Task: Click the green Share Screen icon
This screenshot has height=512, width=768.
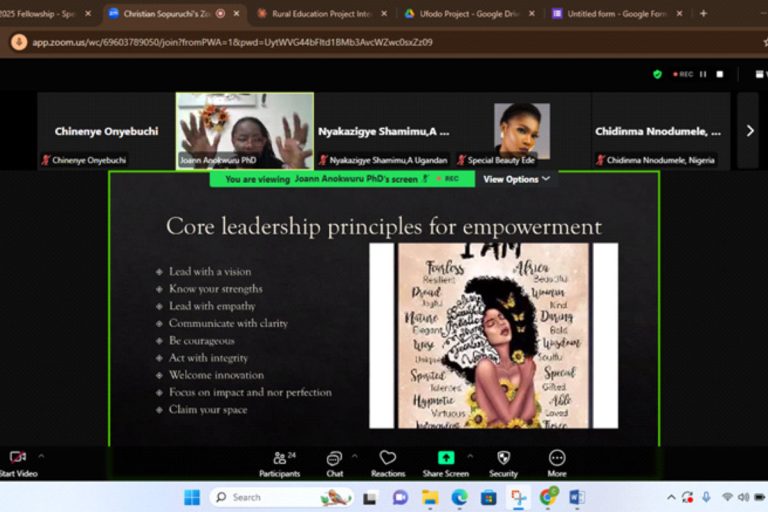Action: [445, 458]
